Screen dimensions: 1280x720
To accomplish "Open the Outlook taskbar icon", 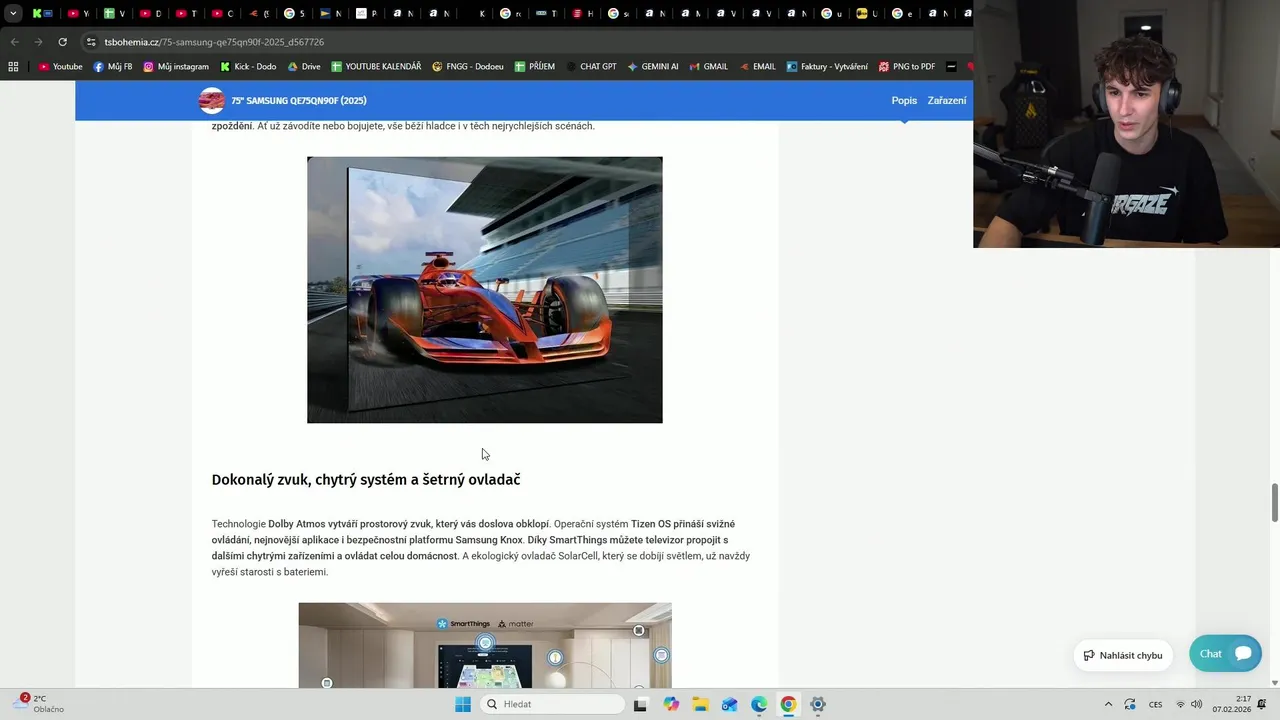I will [x=729, y=704].
